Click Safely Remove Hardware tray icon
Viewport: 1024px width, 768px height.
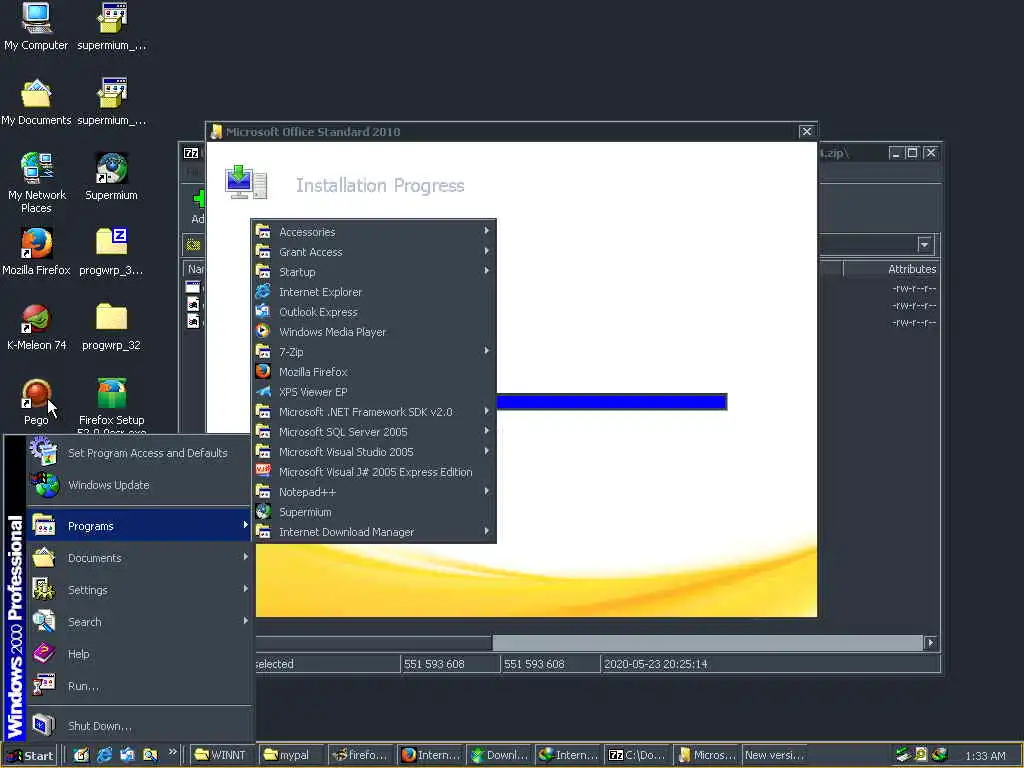(903, 755)
